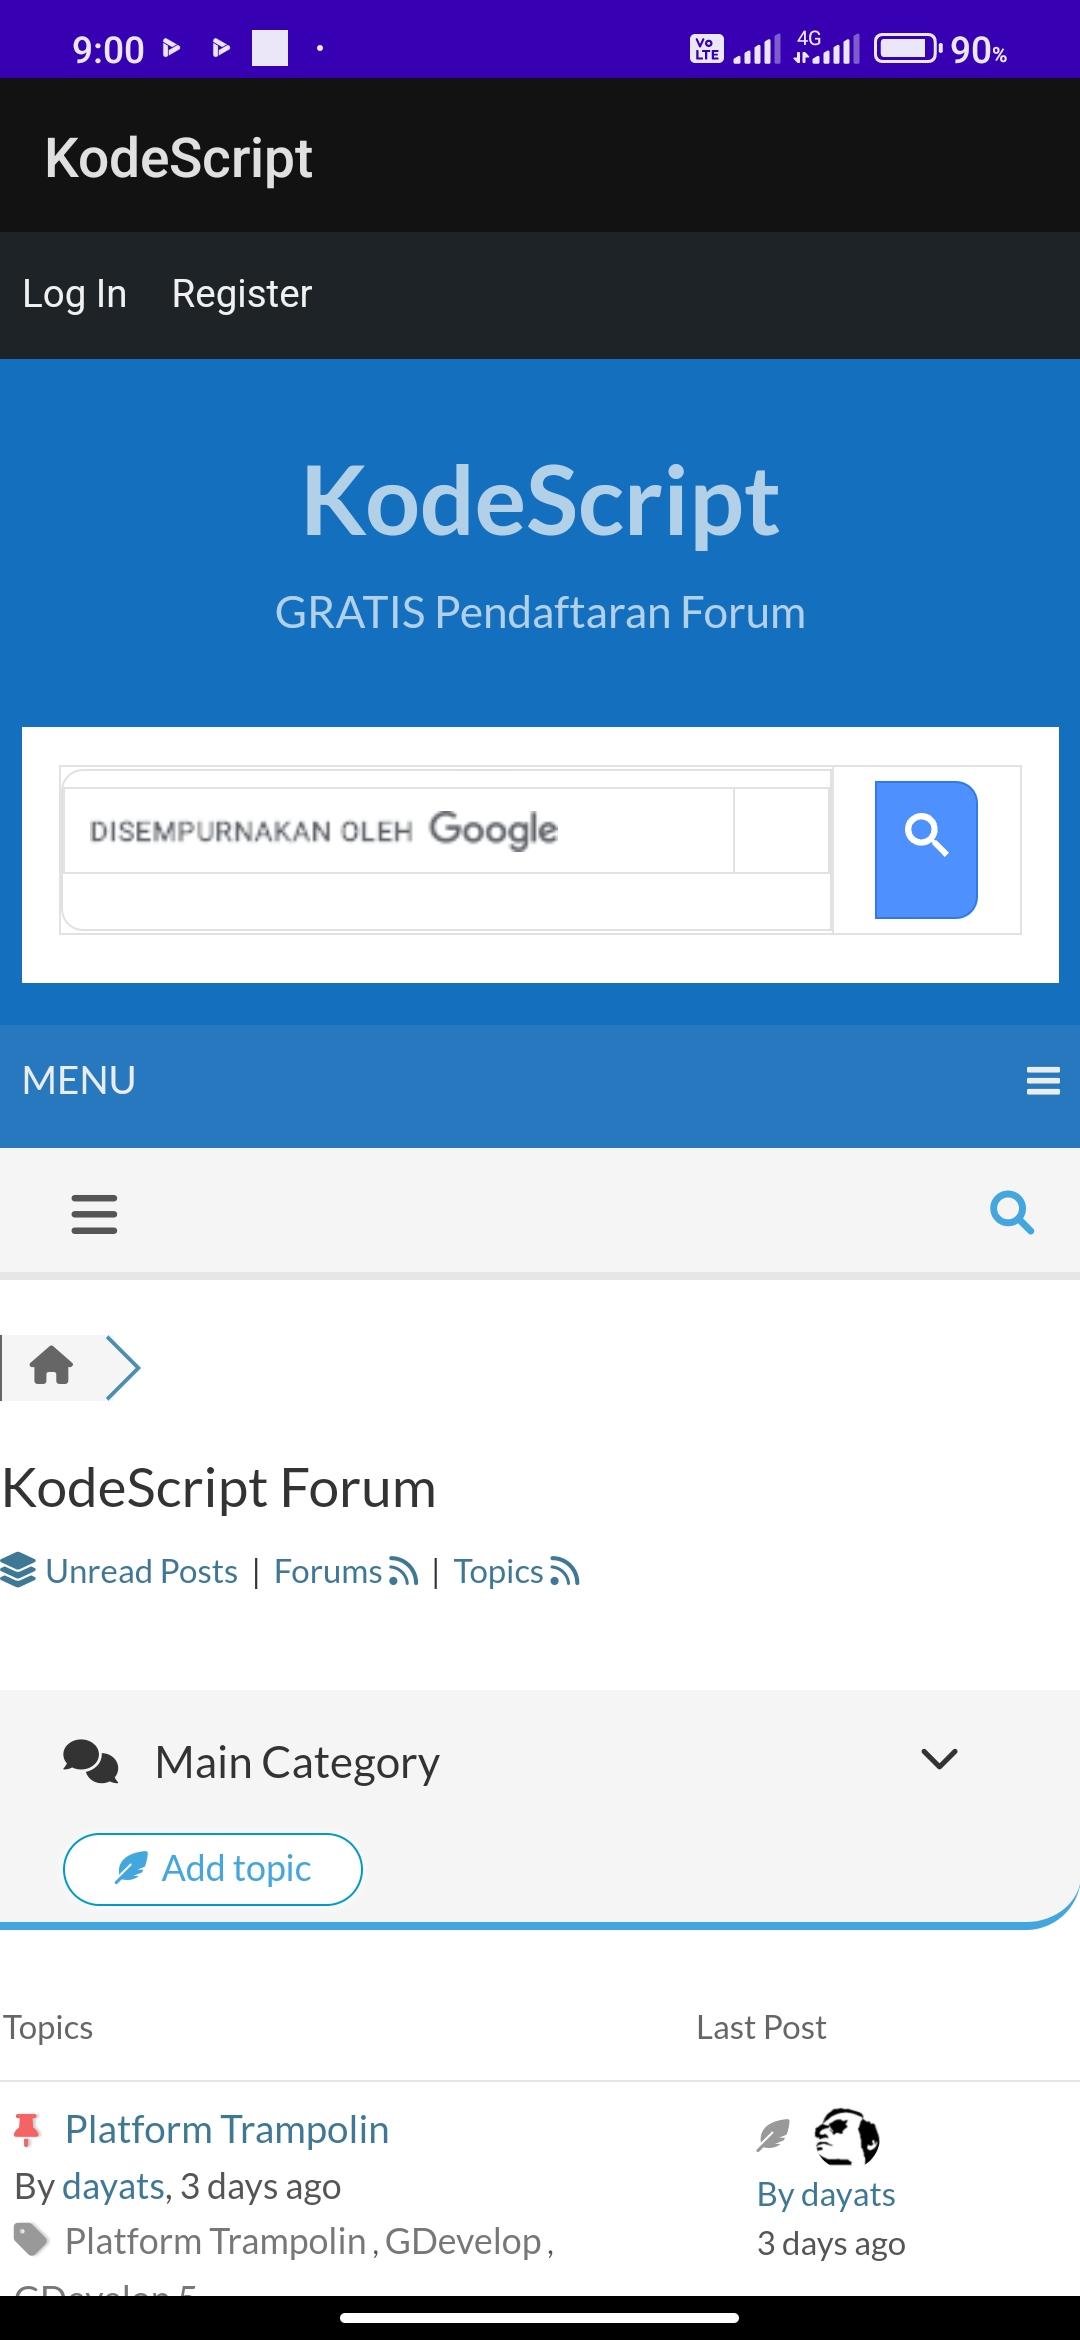Tap the 4G signal status icon
Image resolution: width=1080 pixels, height=2340 pixels.
click(x=826, y=48)
